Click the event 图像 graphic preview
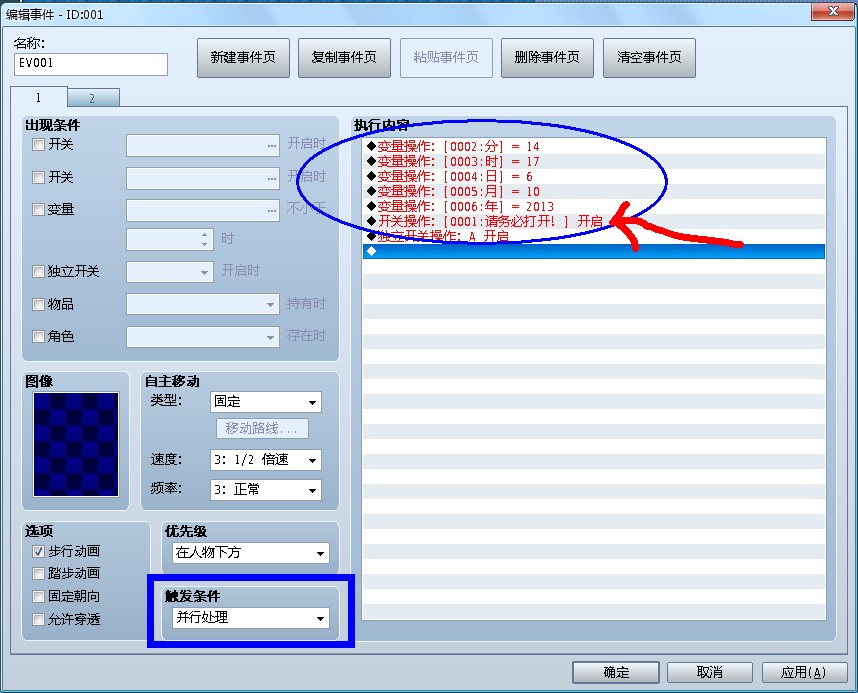The image size is (858, 693). click(x=76, y=444)
